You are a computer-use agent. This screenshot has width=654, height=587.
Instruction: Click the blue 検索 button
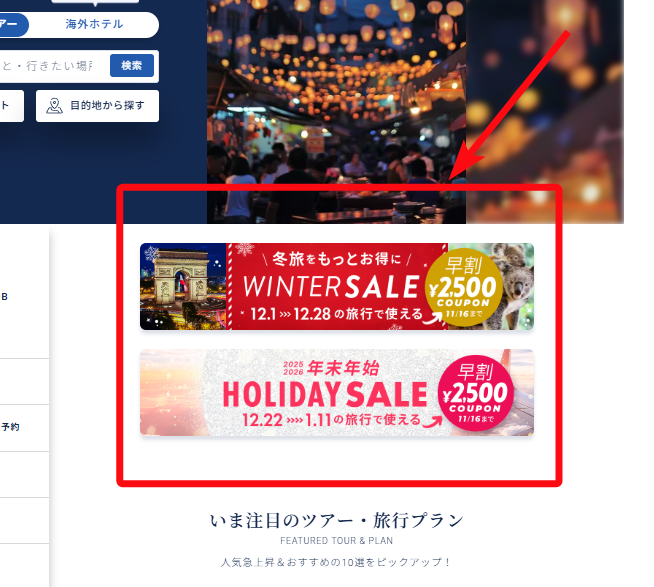132,66
